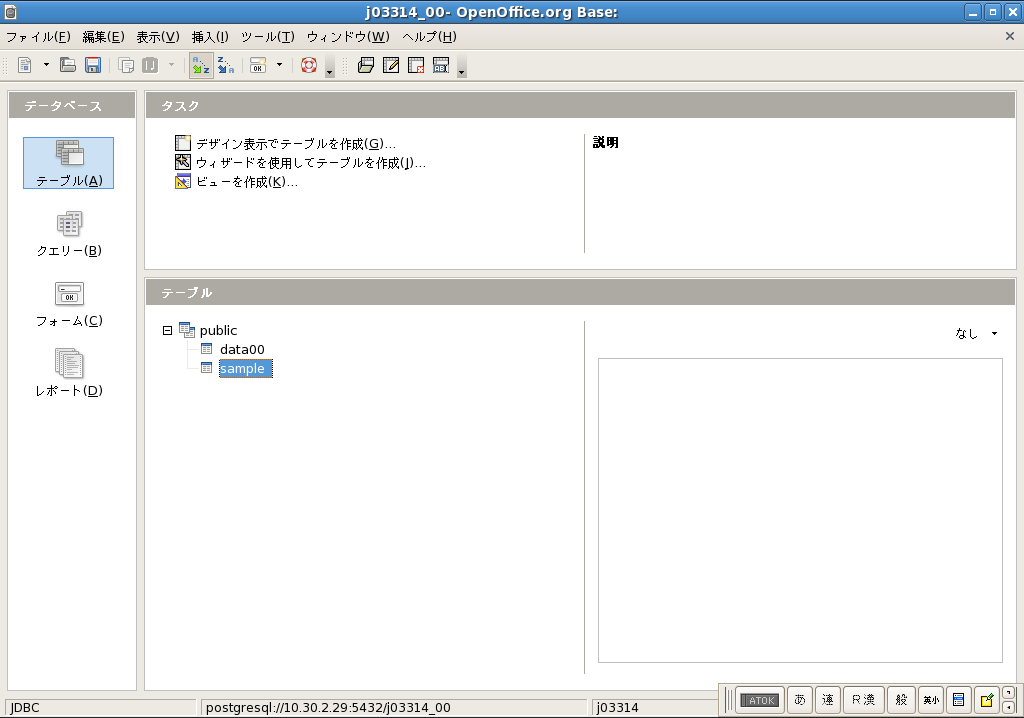Click the empty preview pane
Screen dimensions: 1024x718
pos(800,510)
